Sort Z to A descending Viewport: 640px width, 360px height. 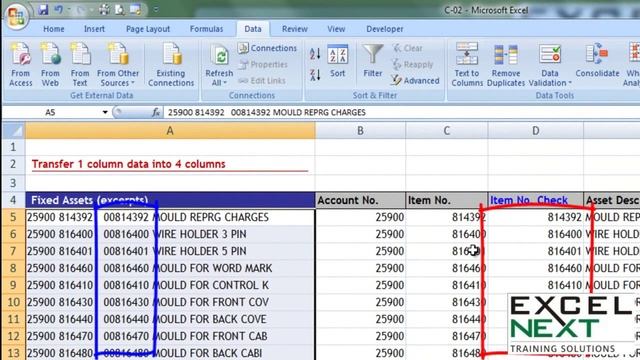[315, 75]
